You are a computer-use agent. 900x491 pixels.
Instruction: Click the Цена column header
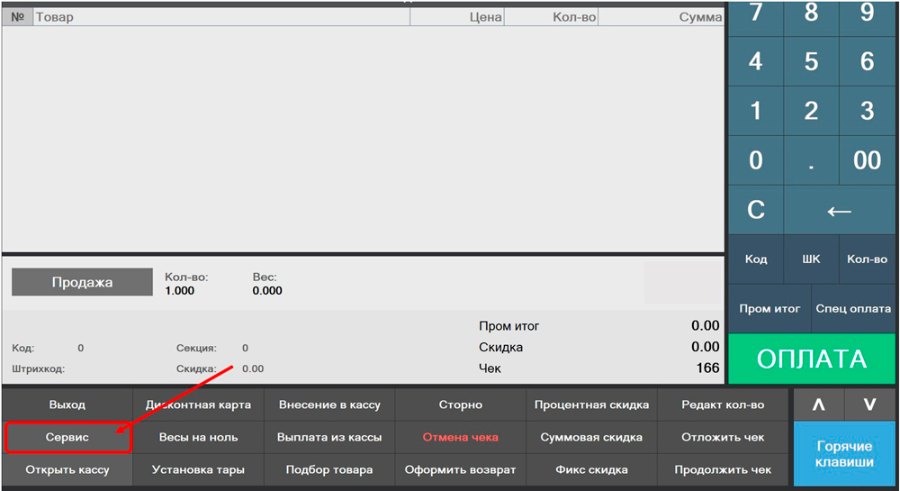457,17
